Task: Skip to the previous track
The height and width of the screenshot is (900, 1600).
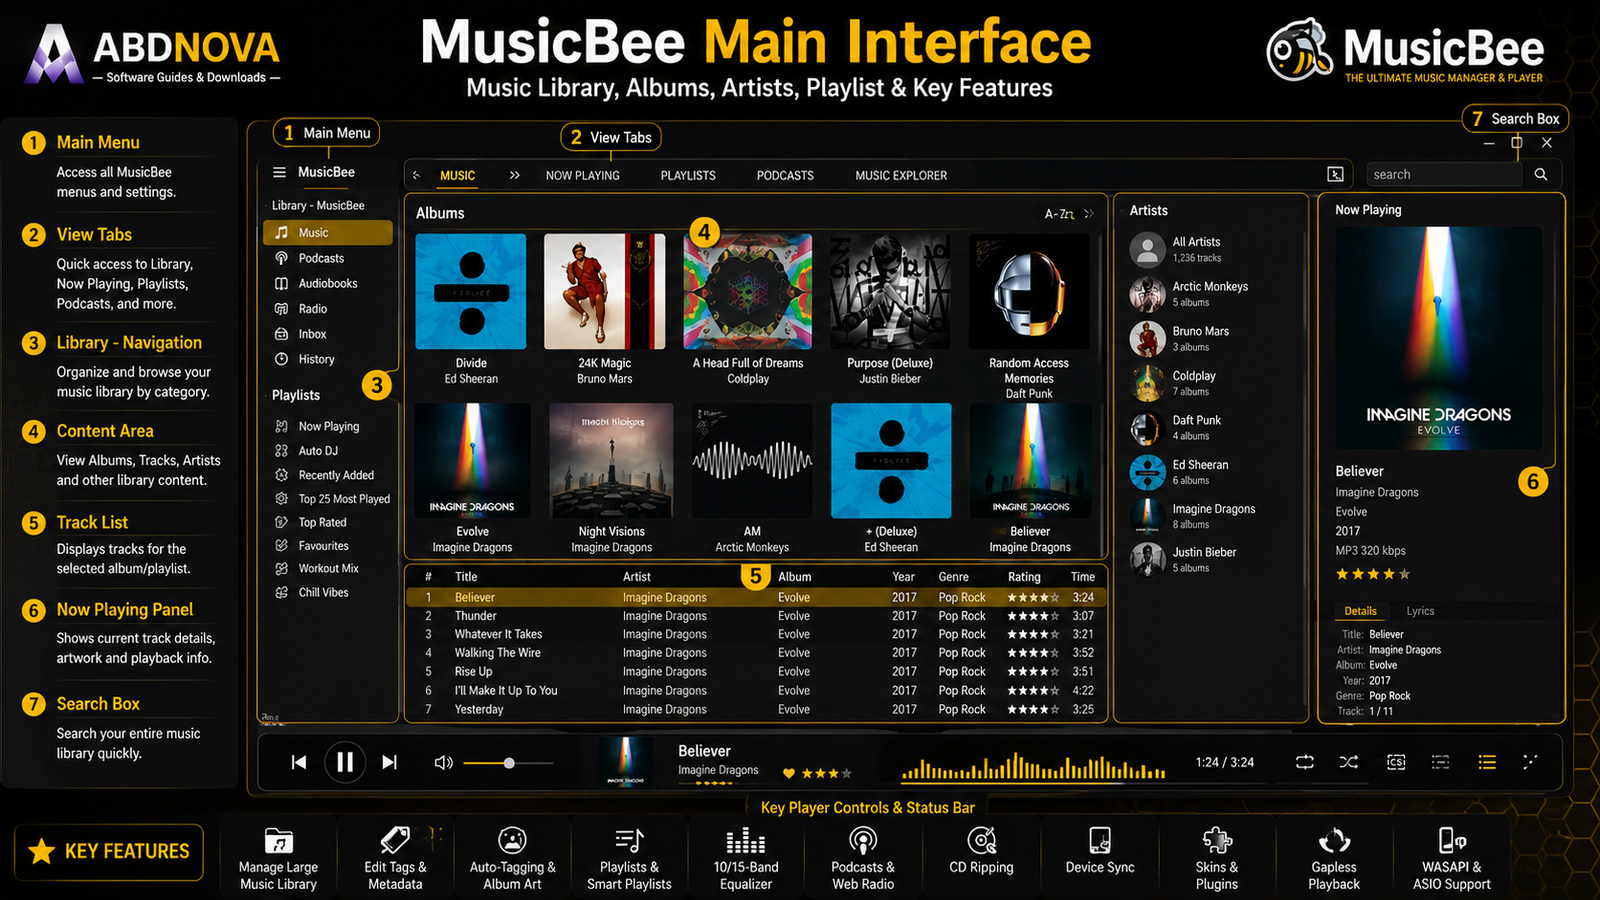Action: click(x=299, y=762)
